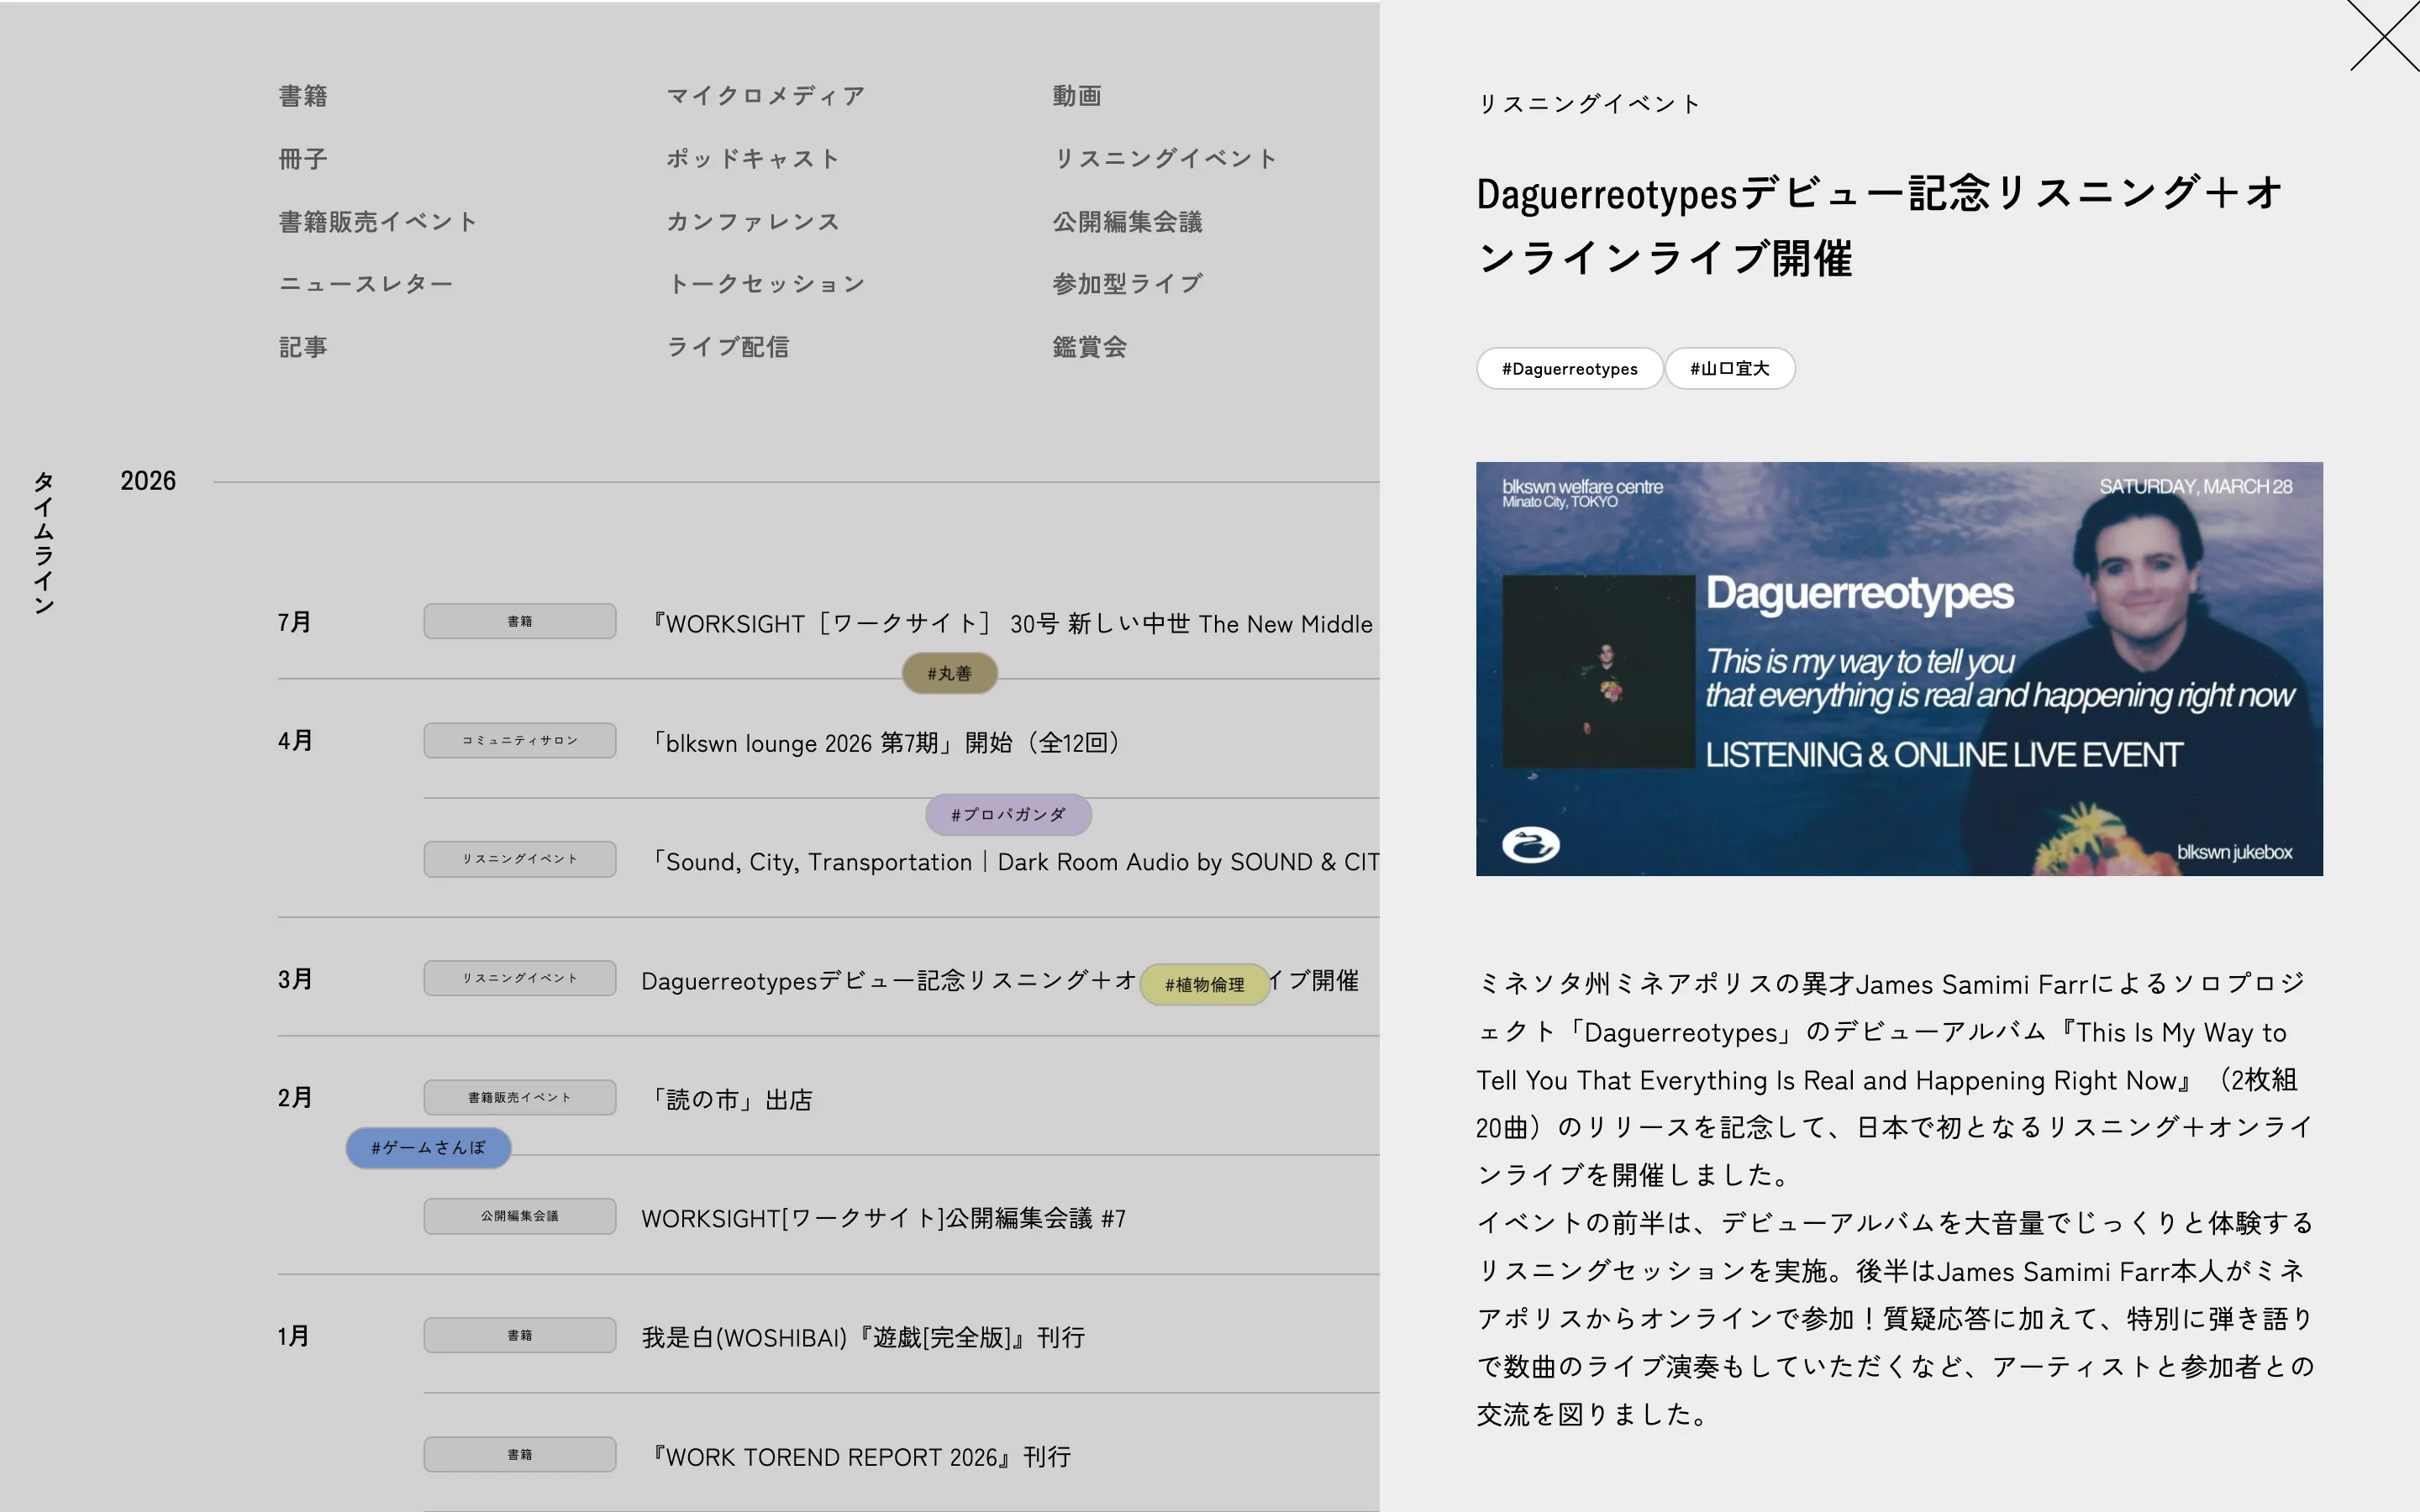Click the 書籍 badge beside 我是白(WOSHIBAI)
The image size is (2420, 1512).
[520, 1335]
